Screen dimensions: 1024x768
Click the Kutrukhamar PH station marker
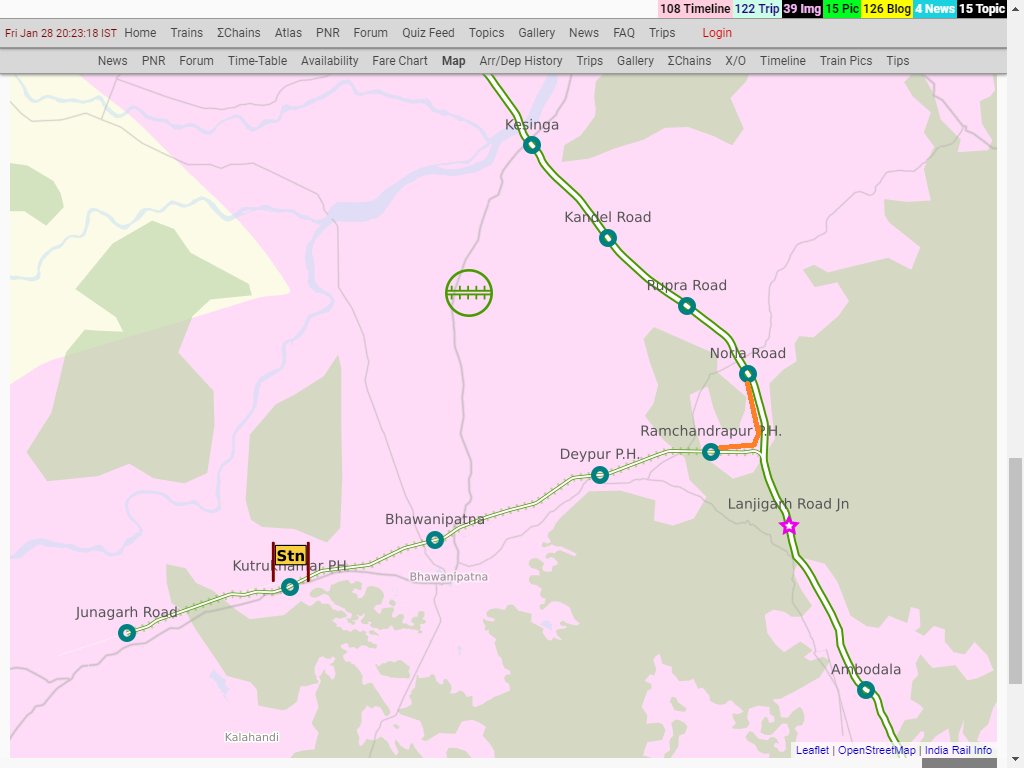[290, 587]
